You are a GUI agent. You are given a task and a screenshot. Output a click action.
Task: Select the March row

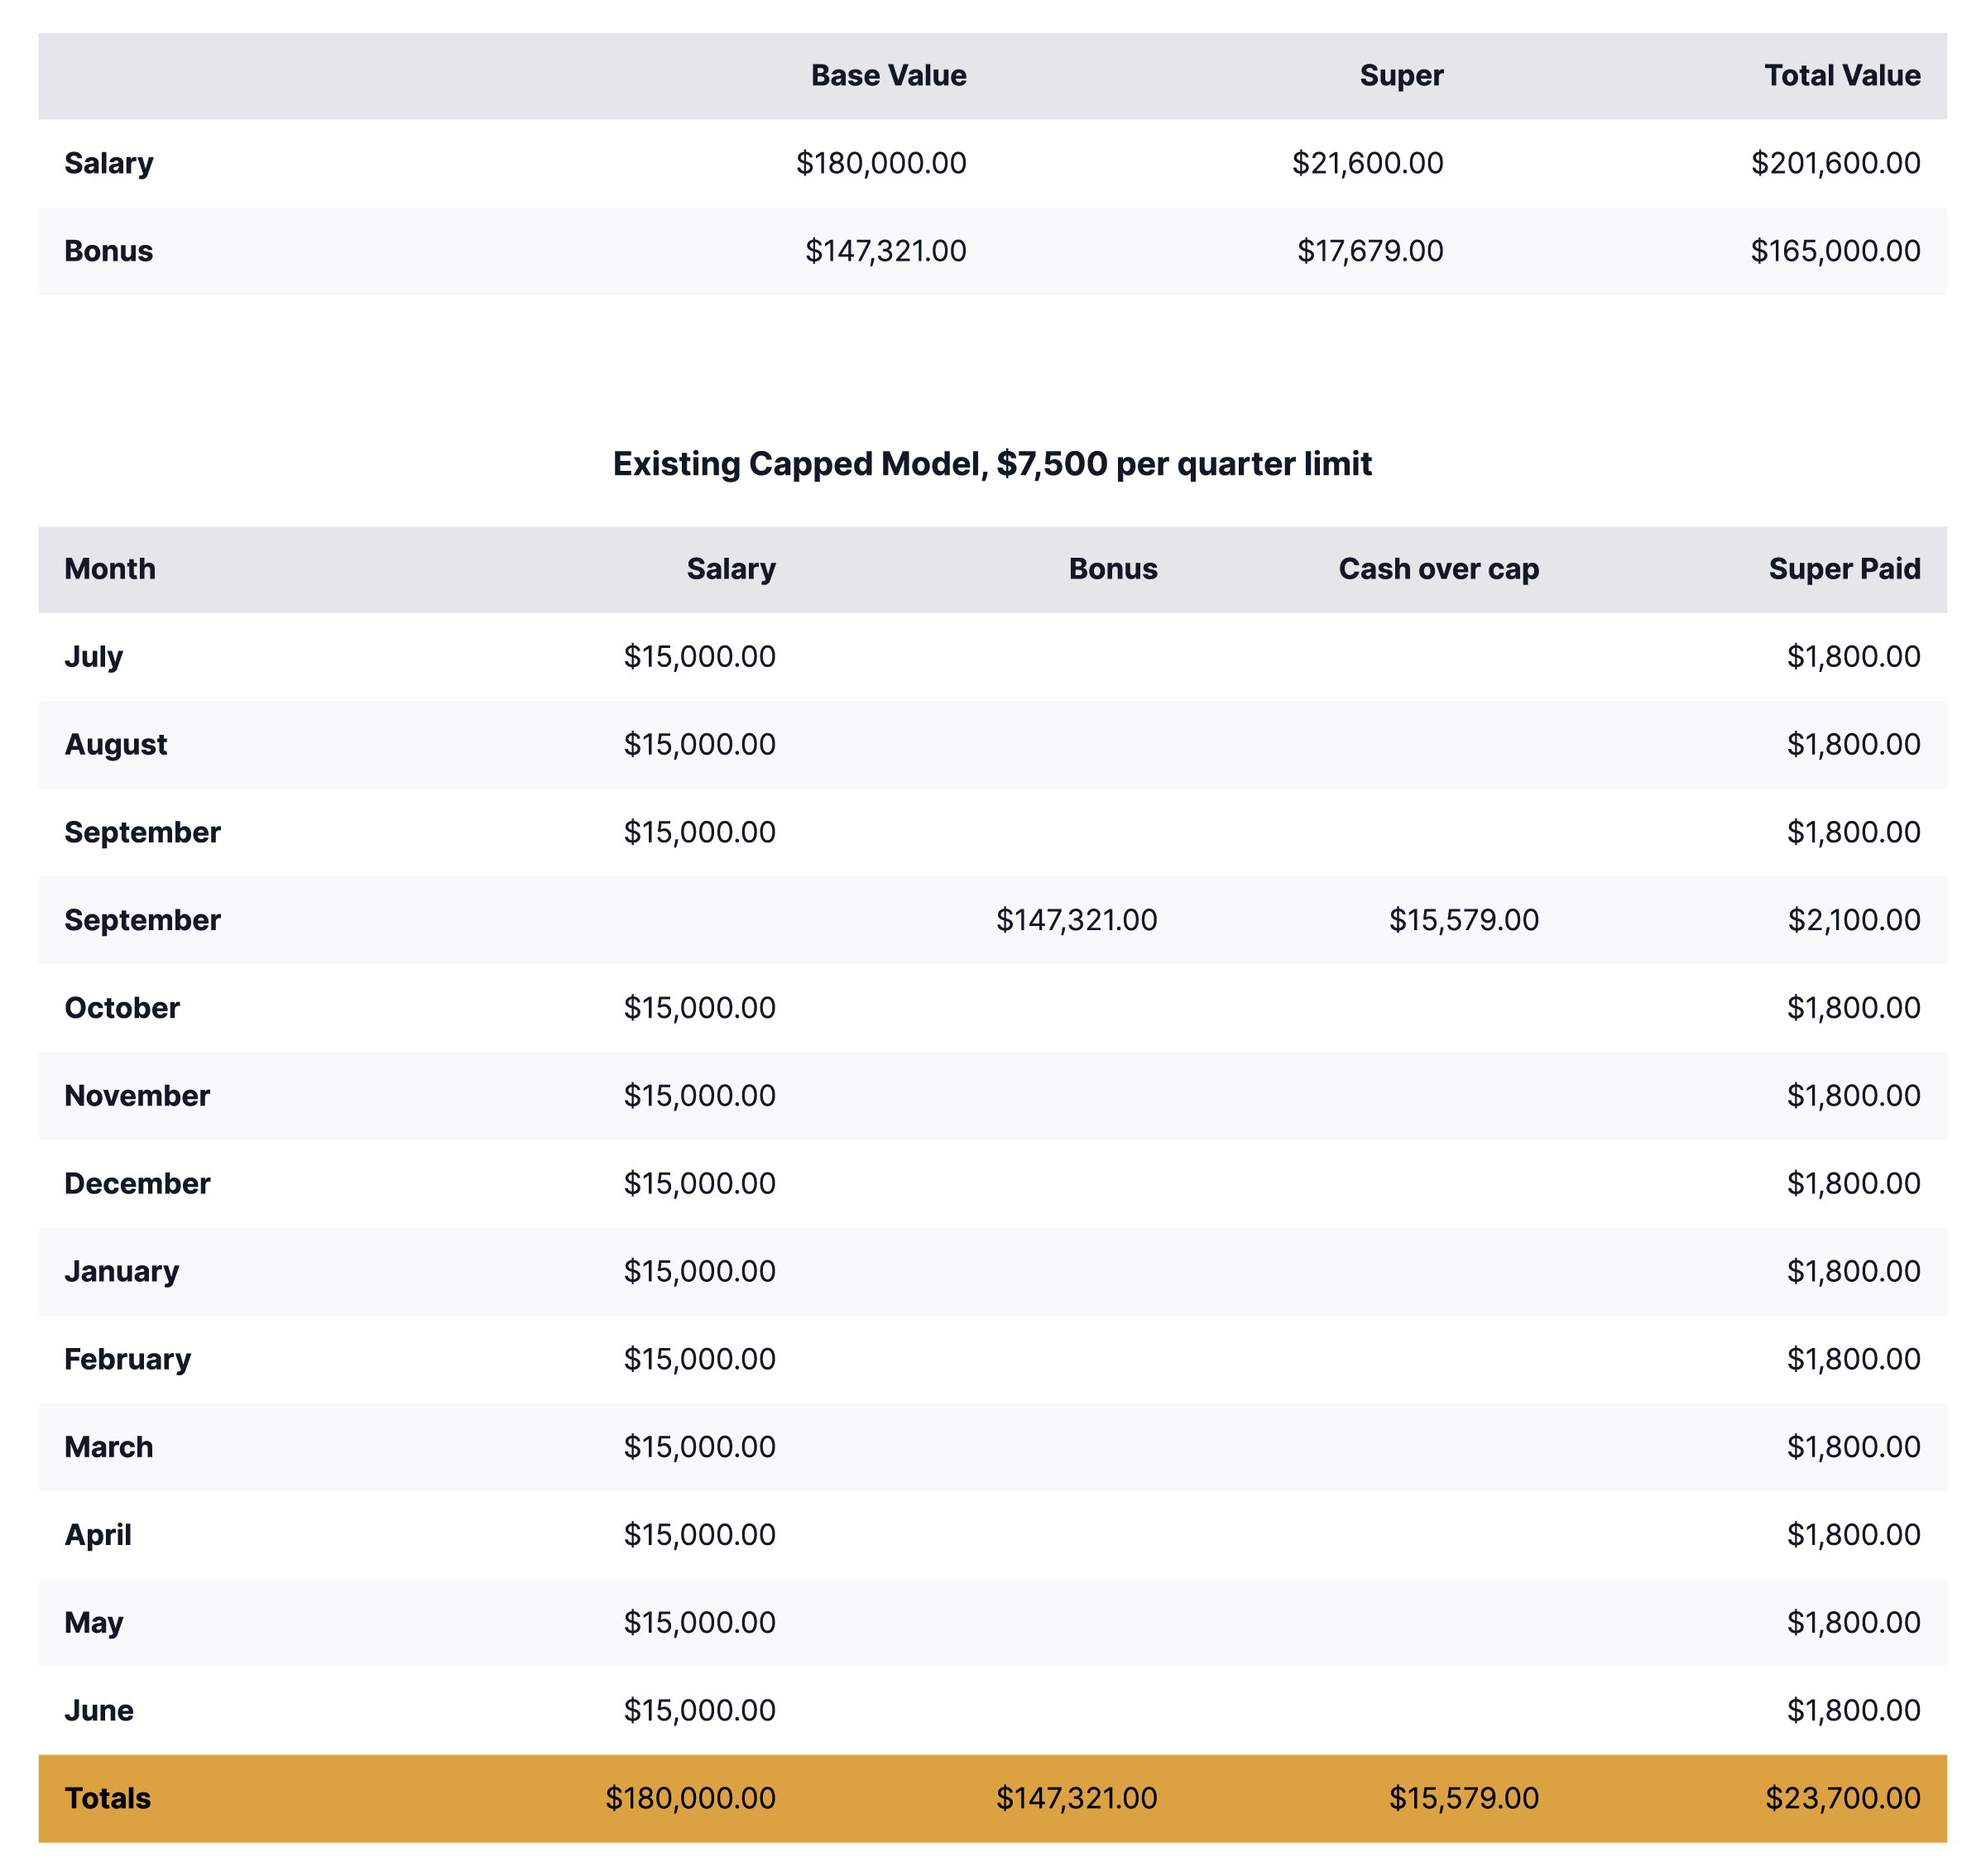[x=108, y=1446]
